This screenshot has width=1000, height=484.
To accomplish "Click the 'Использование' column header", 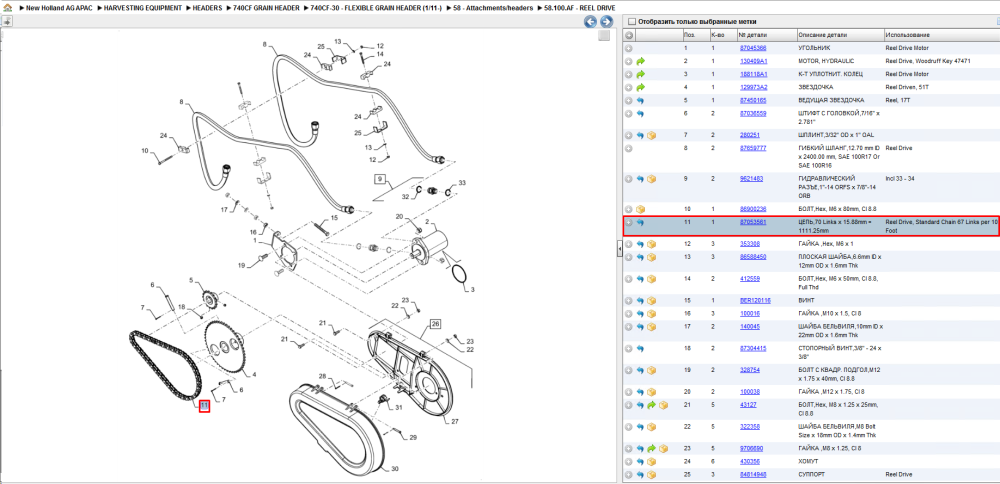I will tap(941, 35).
